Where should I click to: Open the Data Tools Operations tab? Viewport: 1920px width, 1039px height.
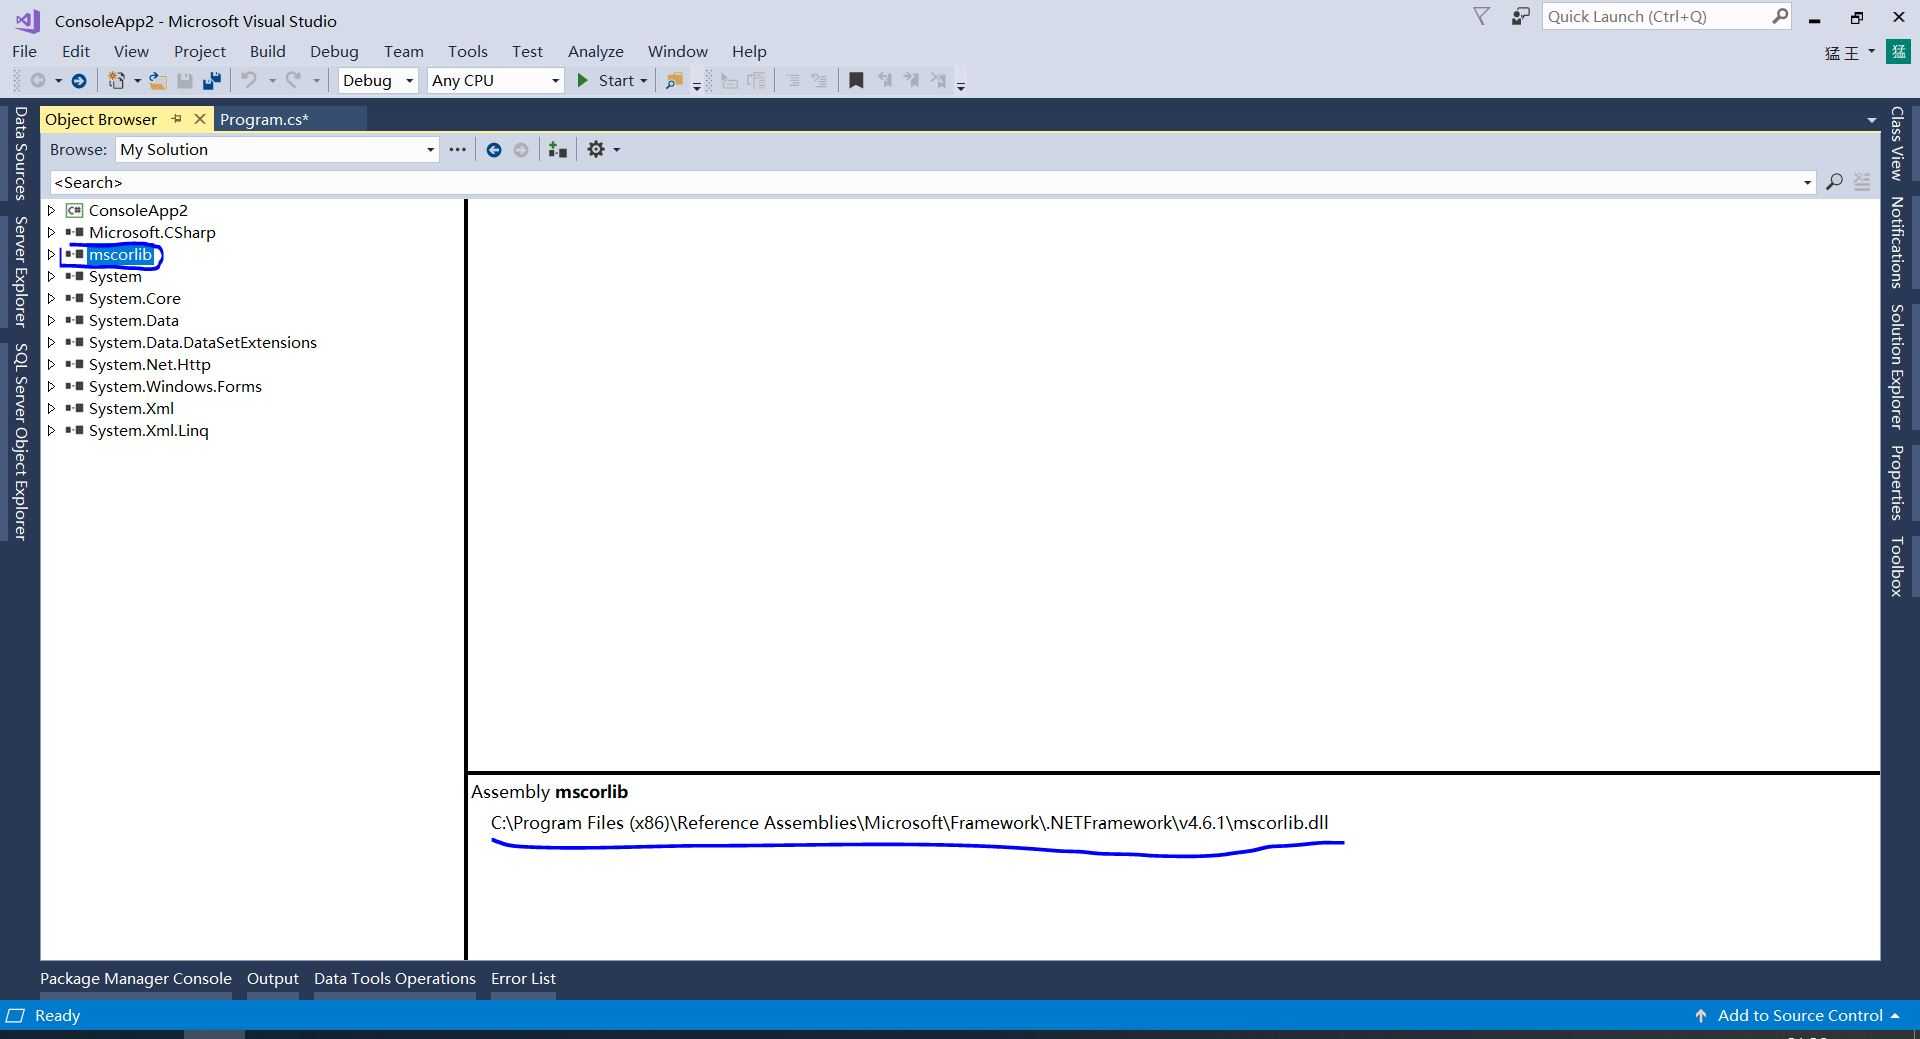point(395,979)
